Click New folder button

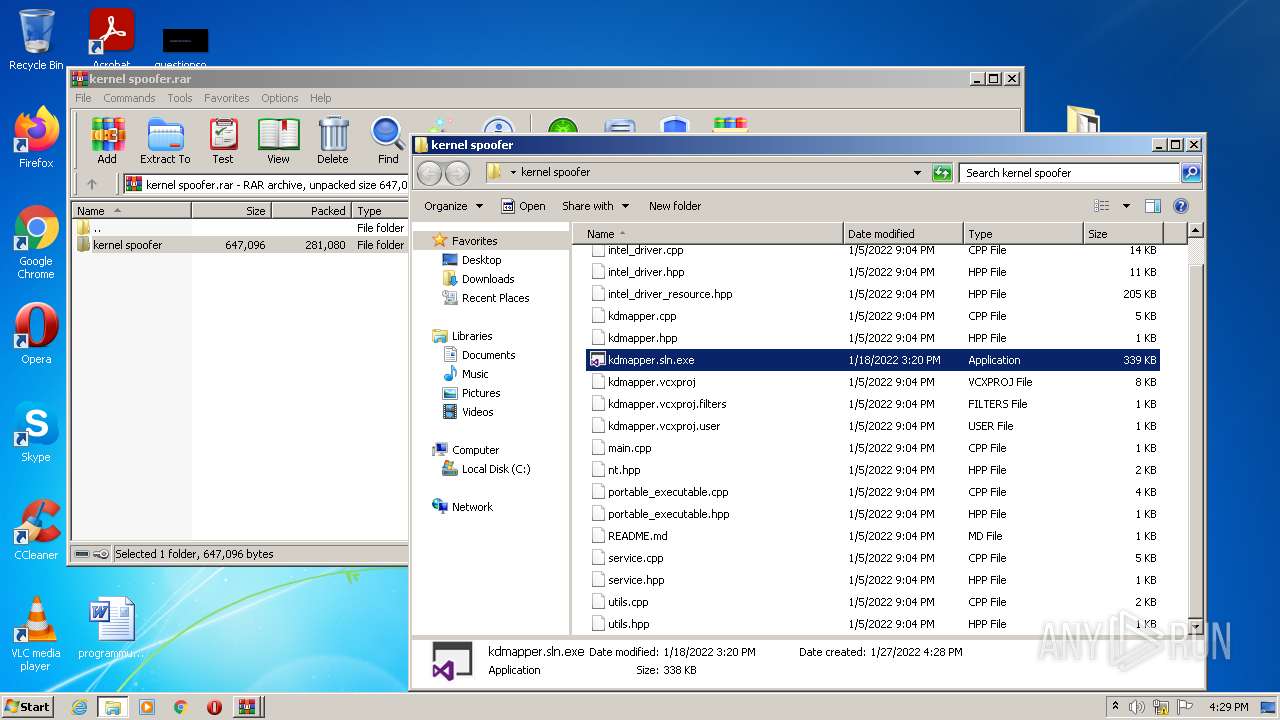point(675,206)
